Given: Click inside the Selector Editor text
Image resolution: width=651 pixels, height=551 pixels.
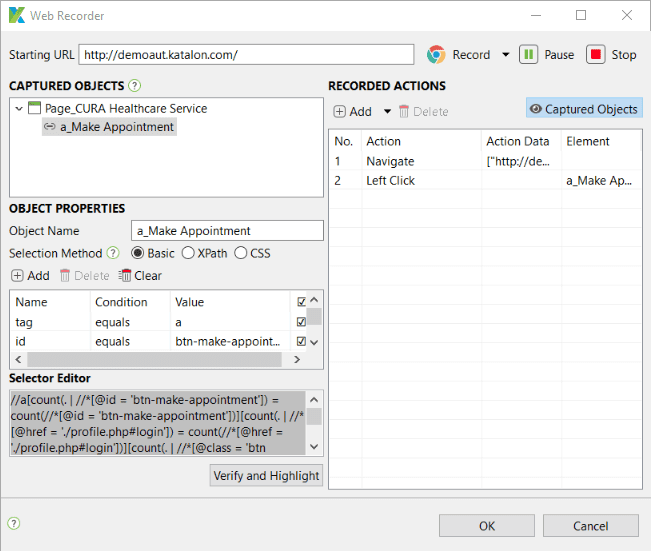Looking at the screenshot, I should click(158, 424).
